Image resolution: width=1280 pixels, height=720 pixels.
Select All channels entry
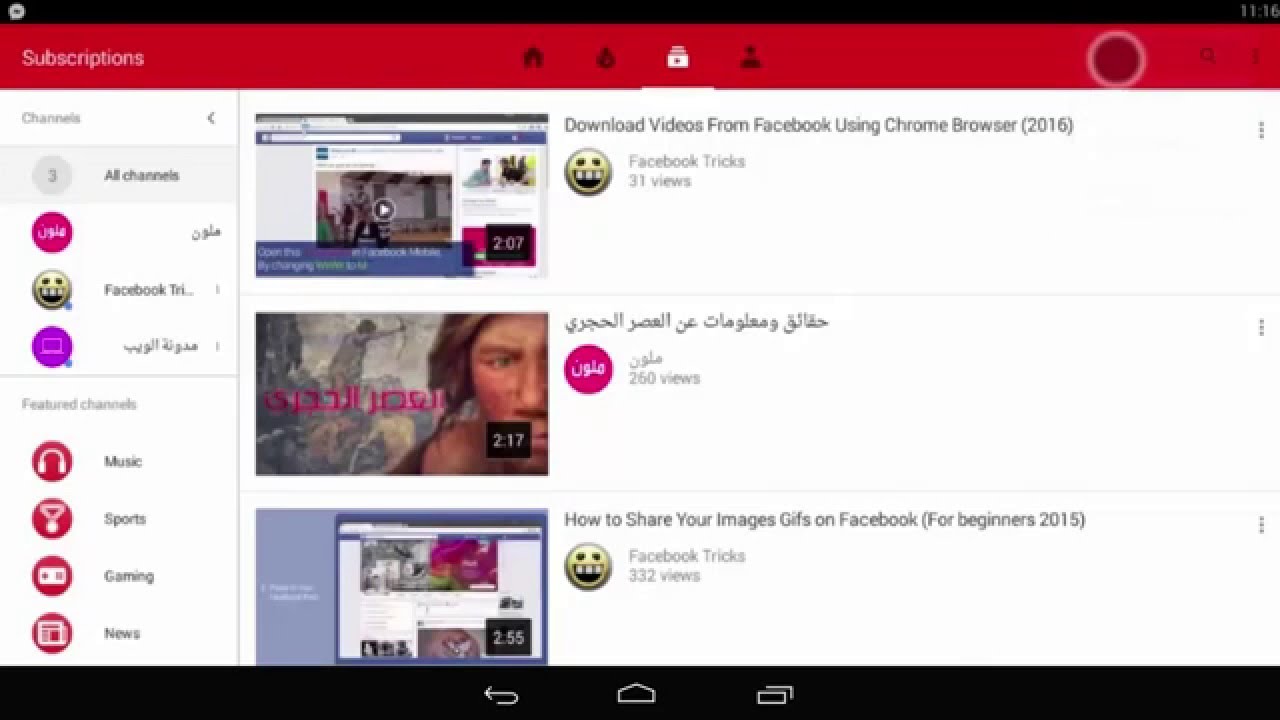(119, 175)
